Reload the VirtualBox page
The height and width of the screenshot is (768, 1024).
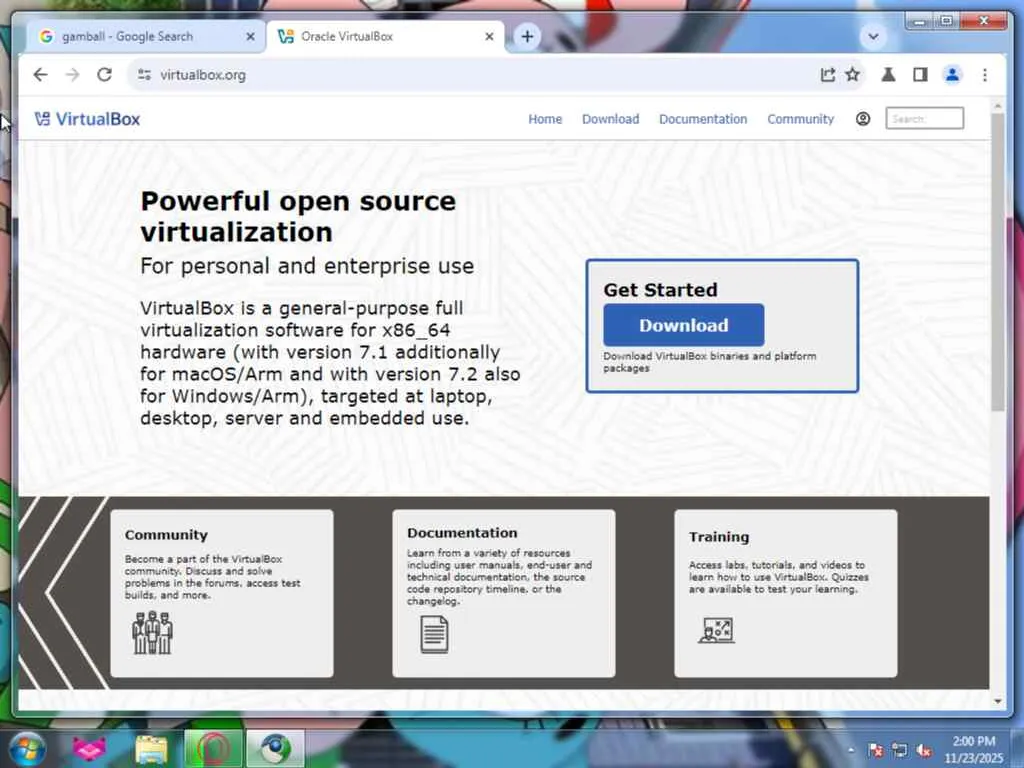pyautogui.click(x=104, y=75)
